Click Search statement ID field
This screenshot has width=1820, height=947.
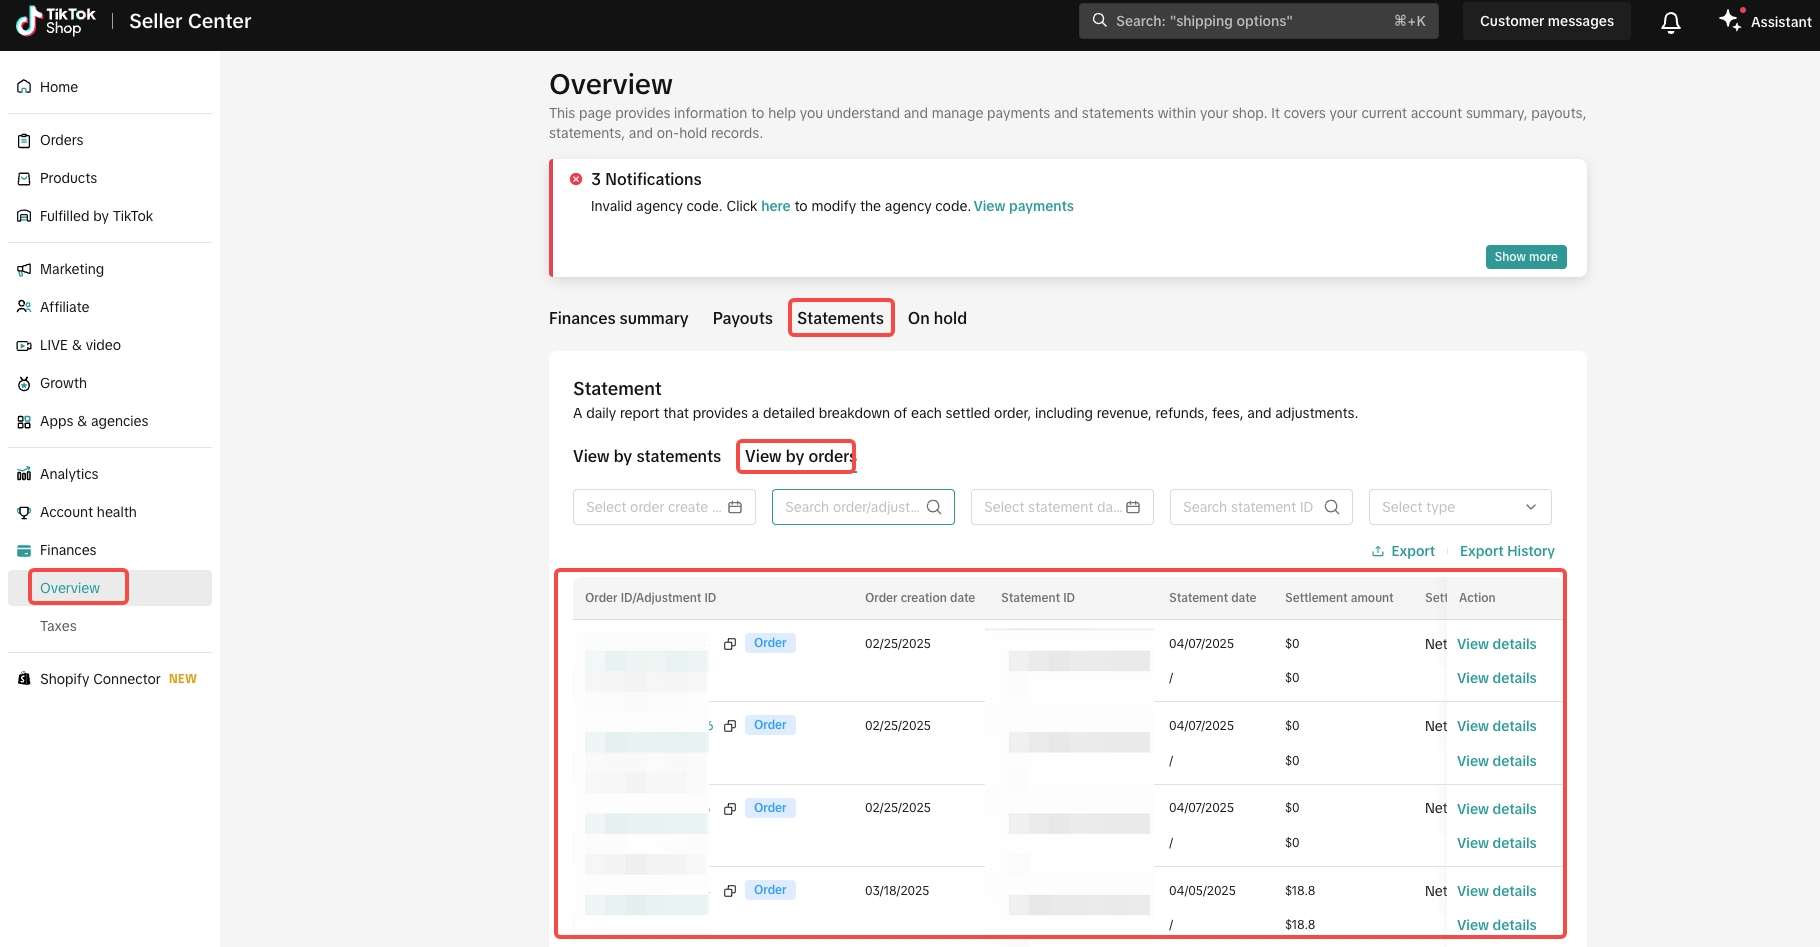point(1261,507)
